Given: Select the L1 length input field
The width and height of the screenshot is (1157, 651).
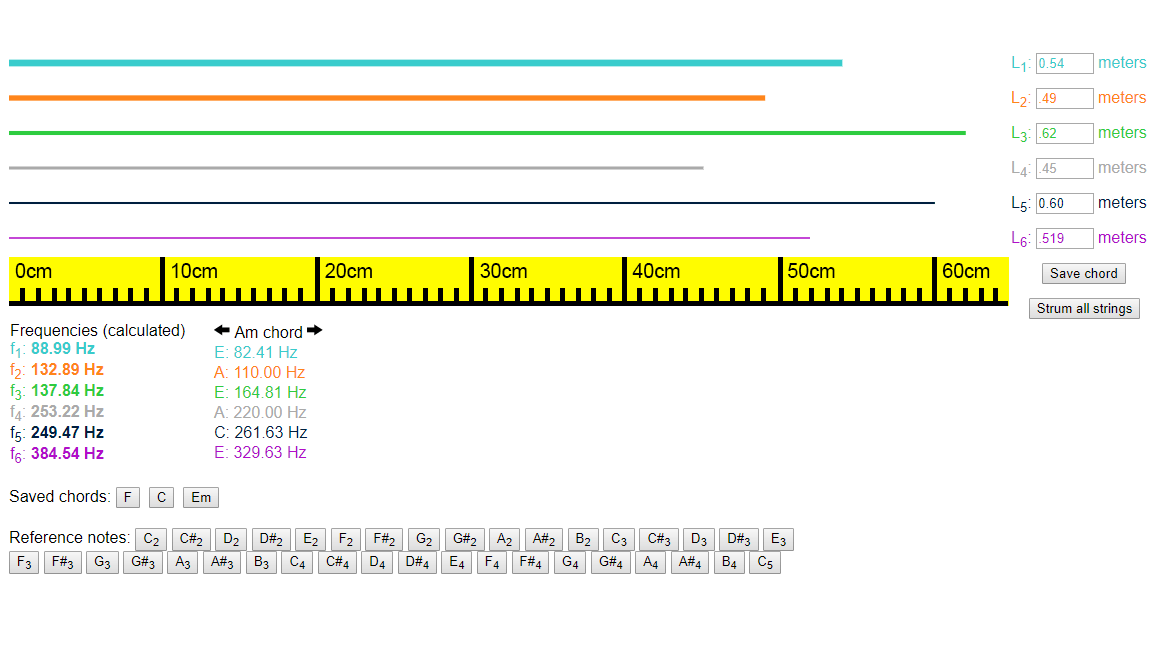Looking at the screenshot, I should click(1064, 62).
